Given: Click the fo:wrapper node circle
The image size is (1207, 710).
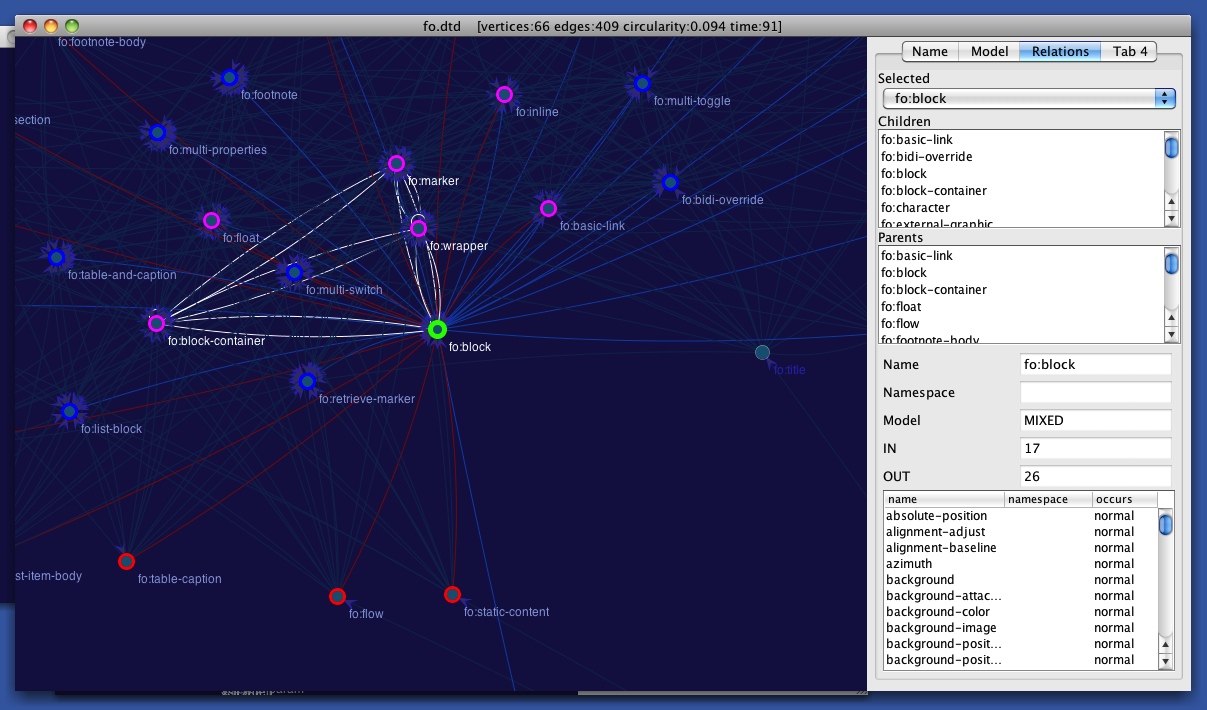Looking at the screenshot, I should coord(419,229).
